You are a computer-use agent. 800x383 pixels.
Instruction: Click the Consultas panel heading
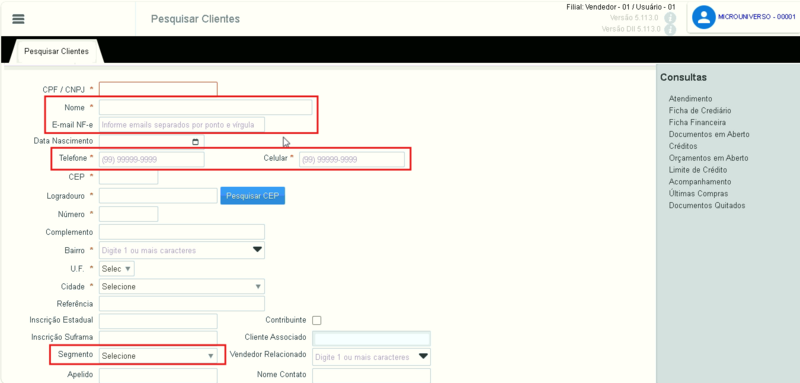(x=683, y=78)
